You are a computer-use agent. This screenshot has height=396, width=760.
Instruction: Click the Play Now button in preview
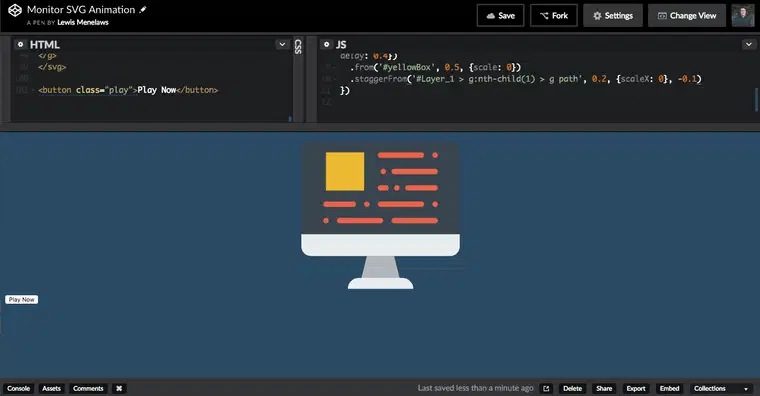coord(21,300)
